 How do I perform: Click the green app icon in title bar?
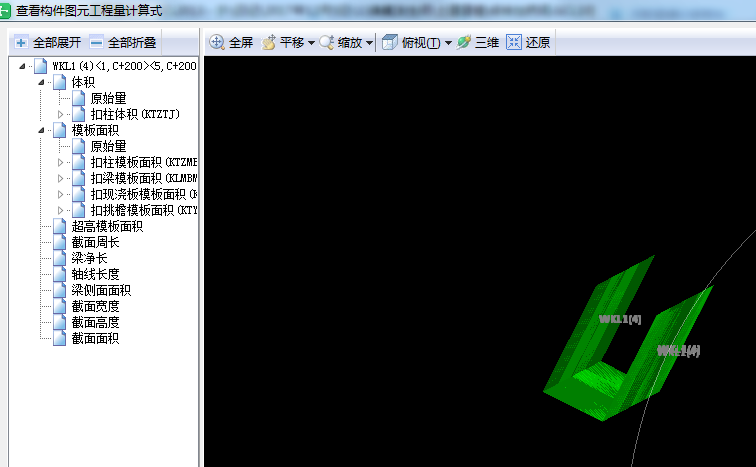click(4, 11)
